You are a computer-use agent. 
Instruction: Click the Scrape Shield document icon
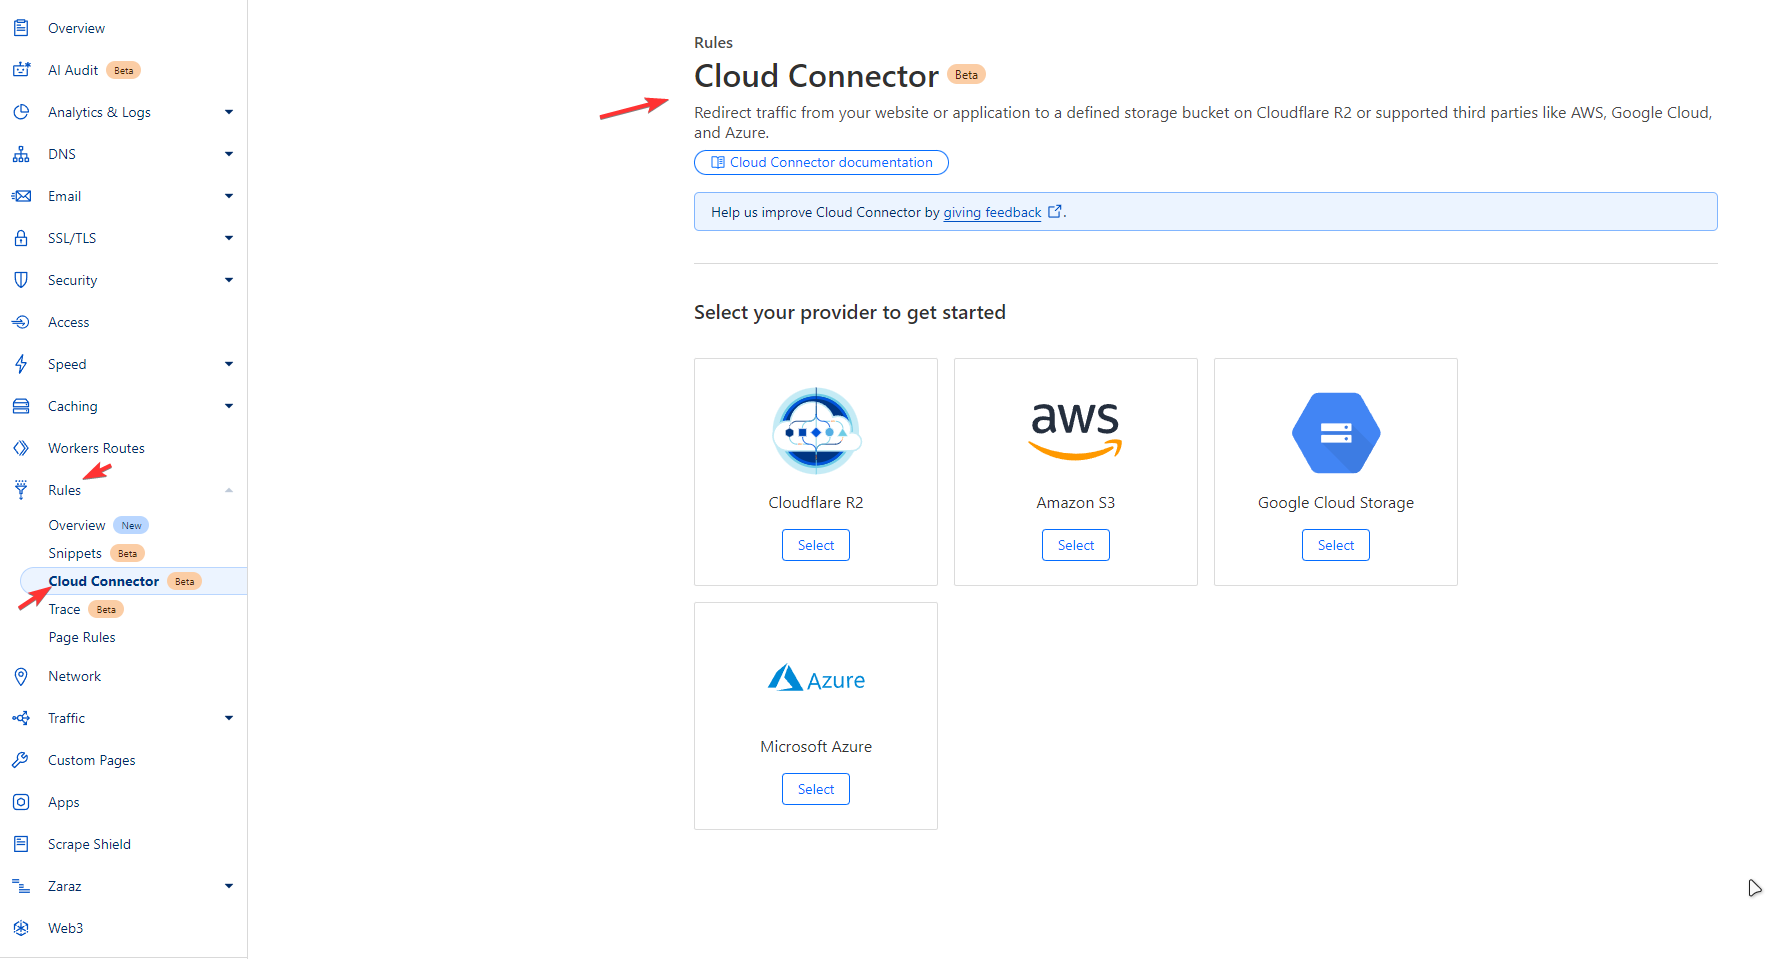point(21,844)
